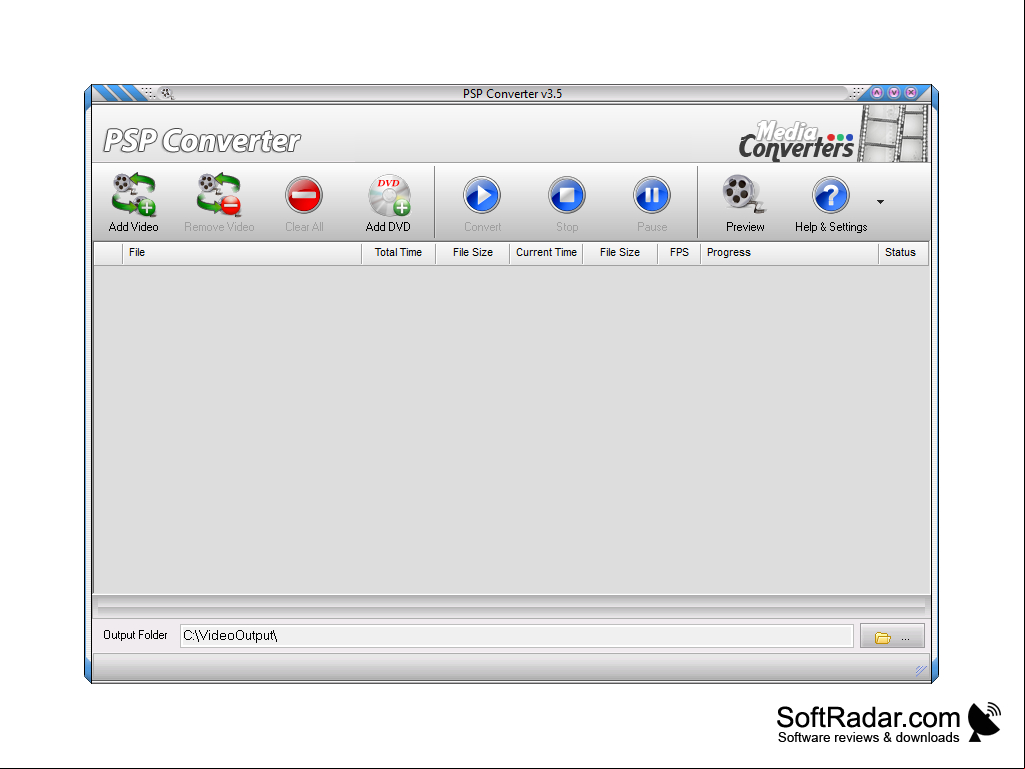Expand the Help & Settings dropdown arrow

881,202
